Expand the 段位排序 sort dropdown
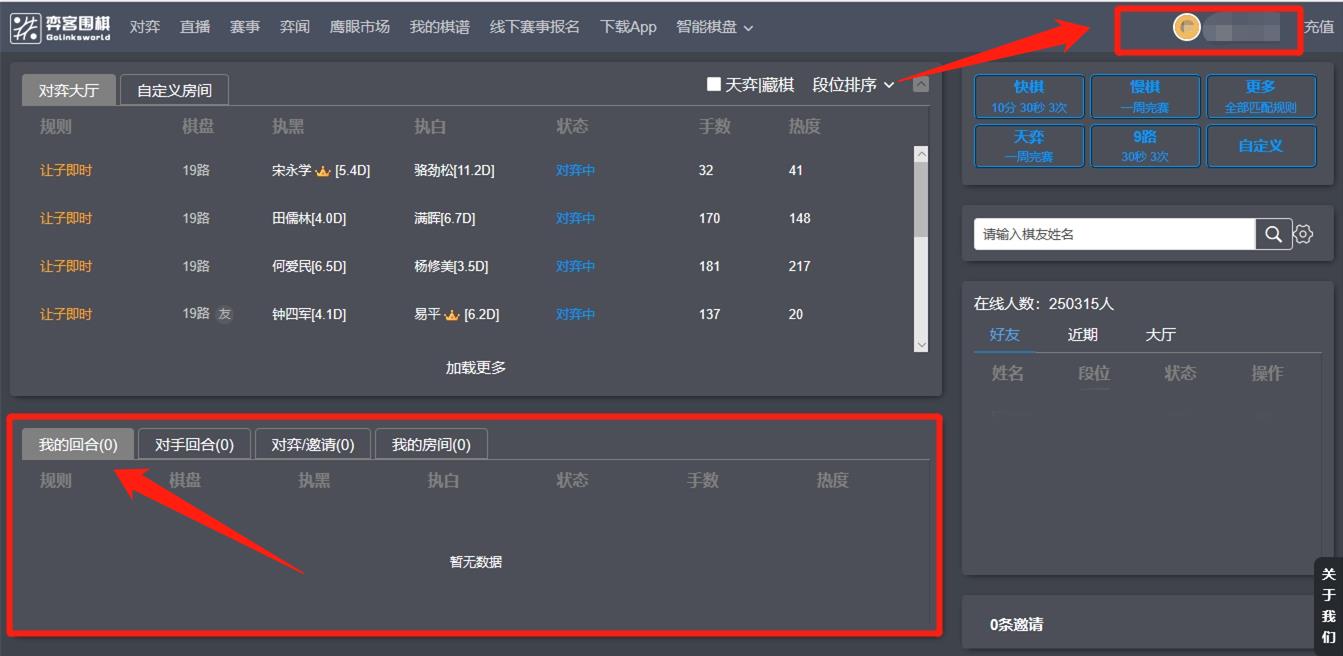 click(x=853, y=85)
